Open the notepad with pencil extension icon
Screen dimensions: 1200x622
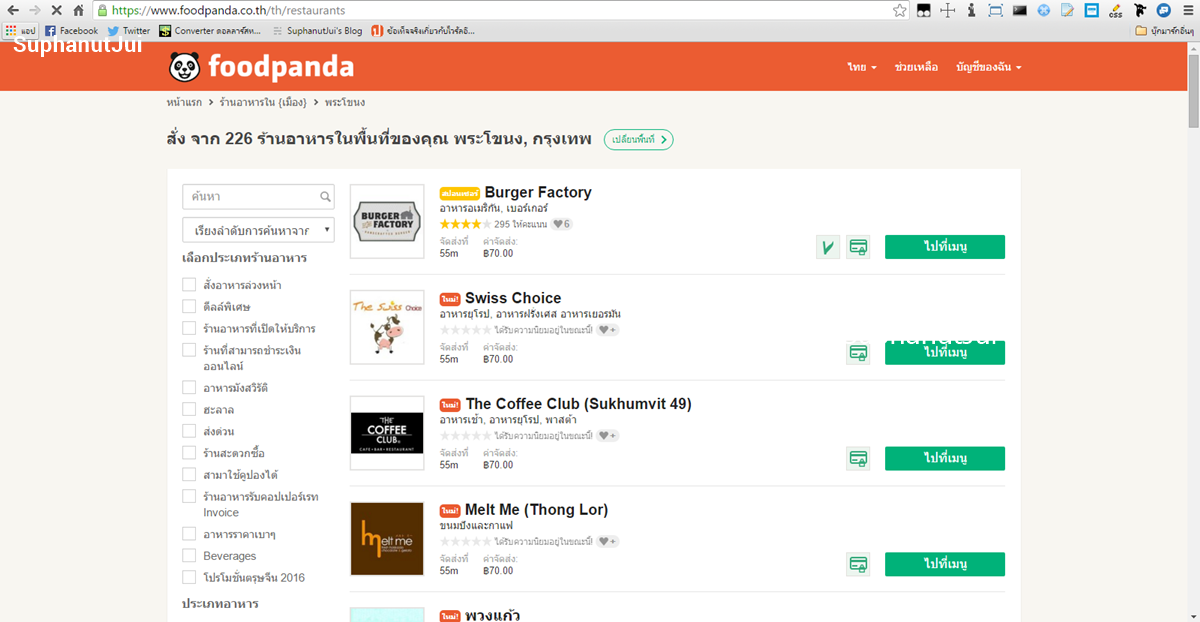click(1068, 10)
